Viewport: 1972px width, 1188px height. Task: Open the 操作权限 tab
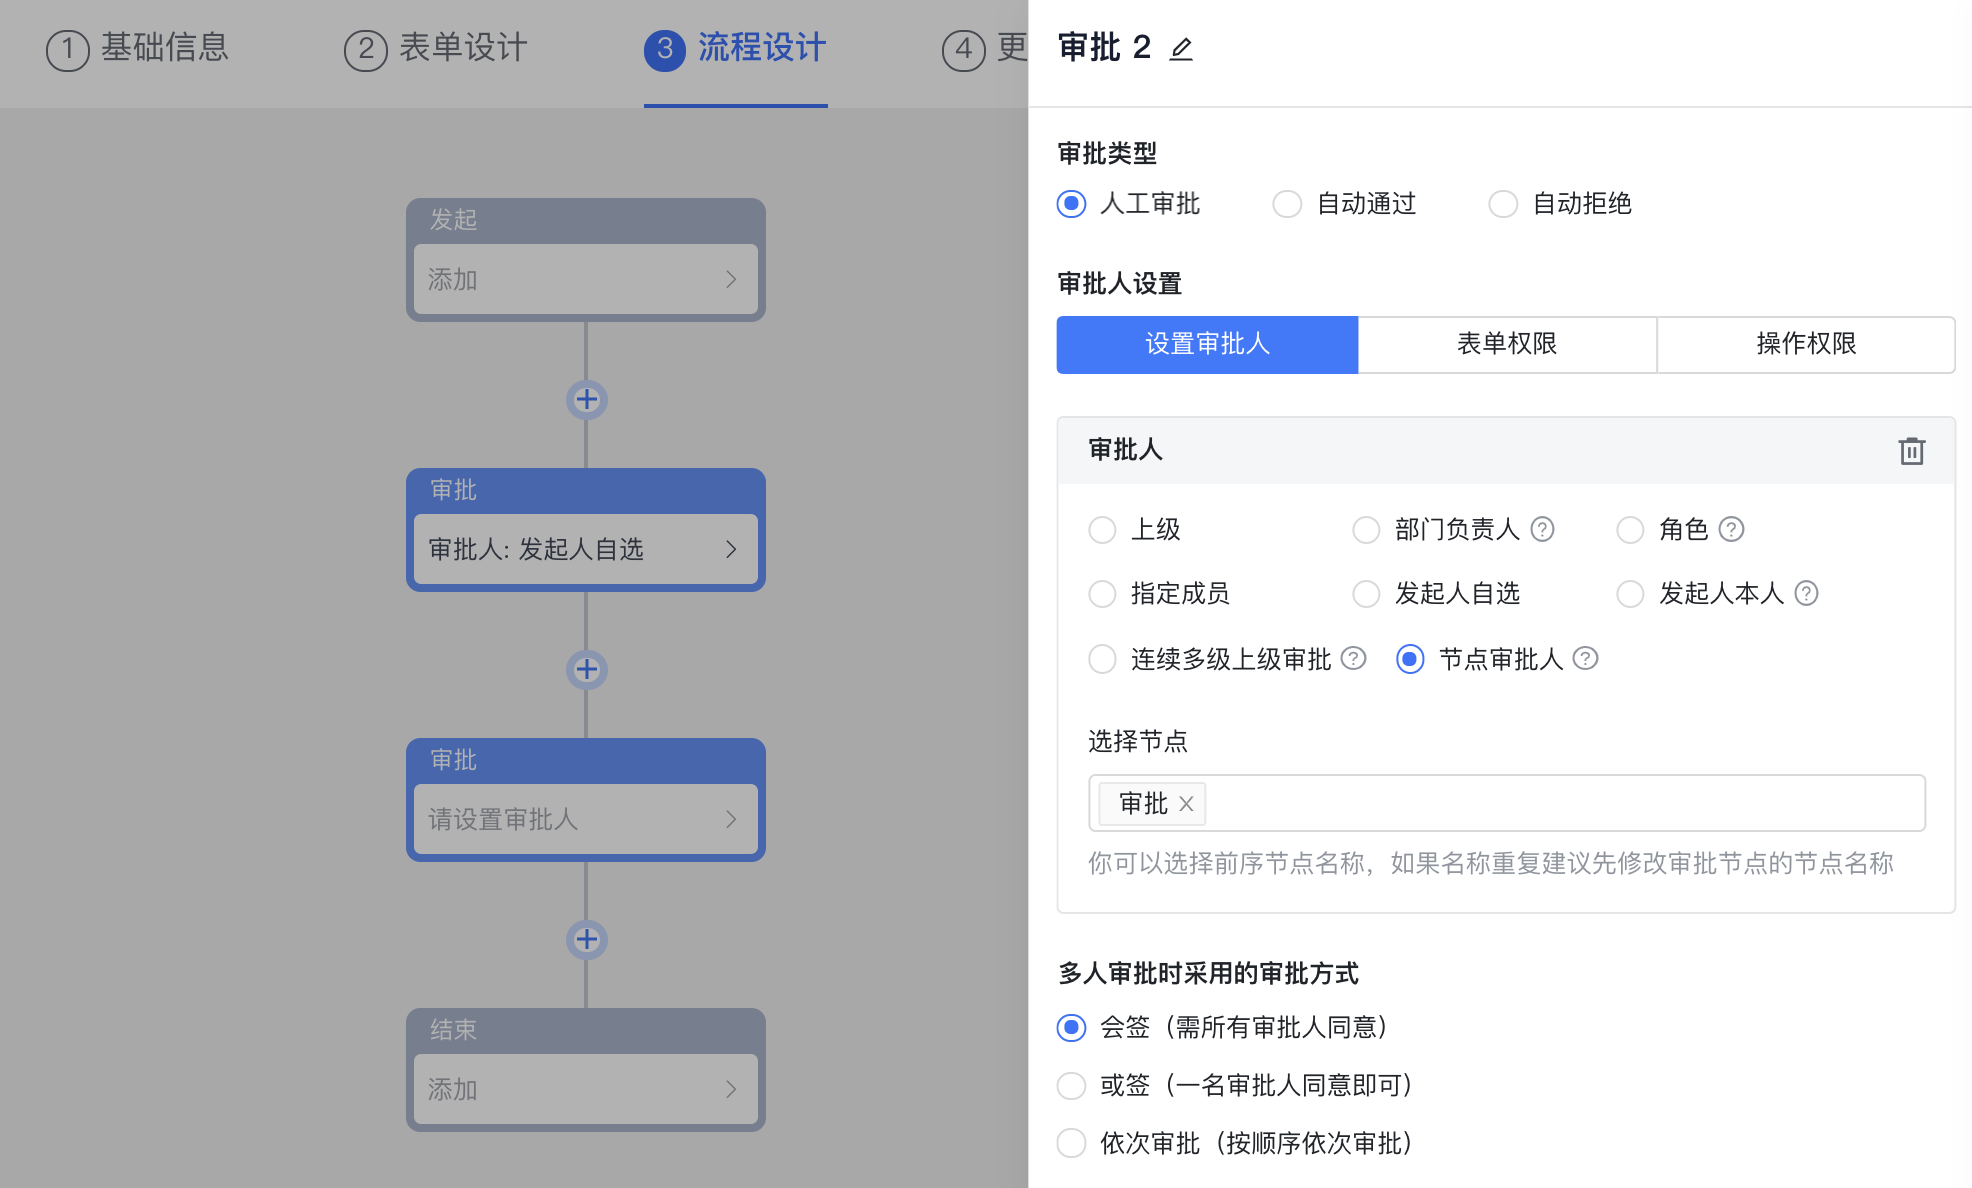point(1805,344)
